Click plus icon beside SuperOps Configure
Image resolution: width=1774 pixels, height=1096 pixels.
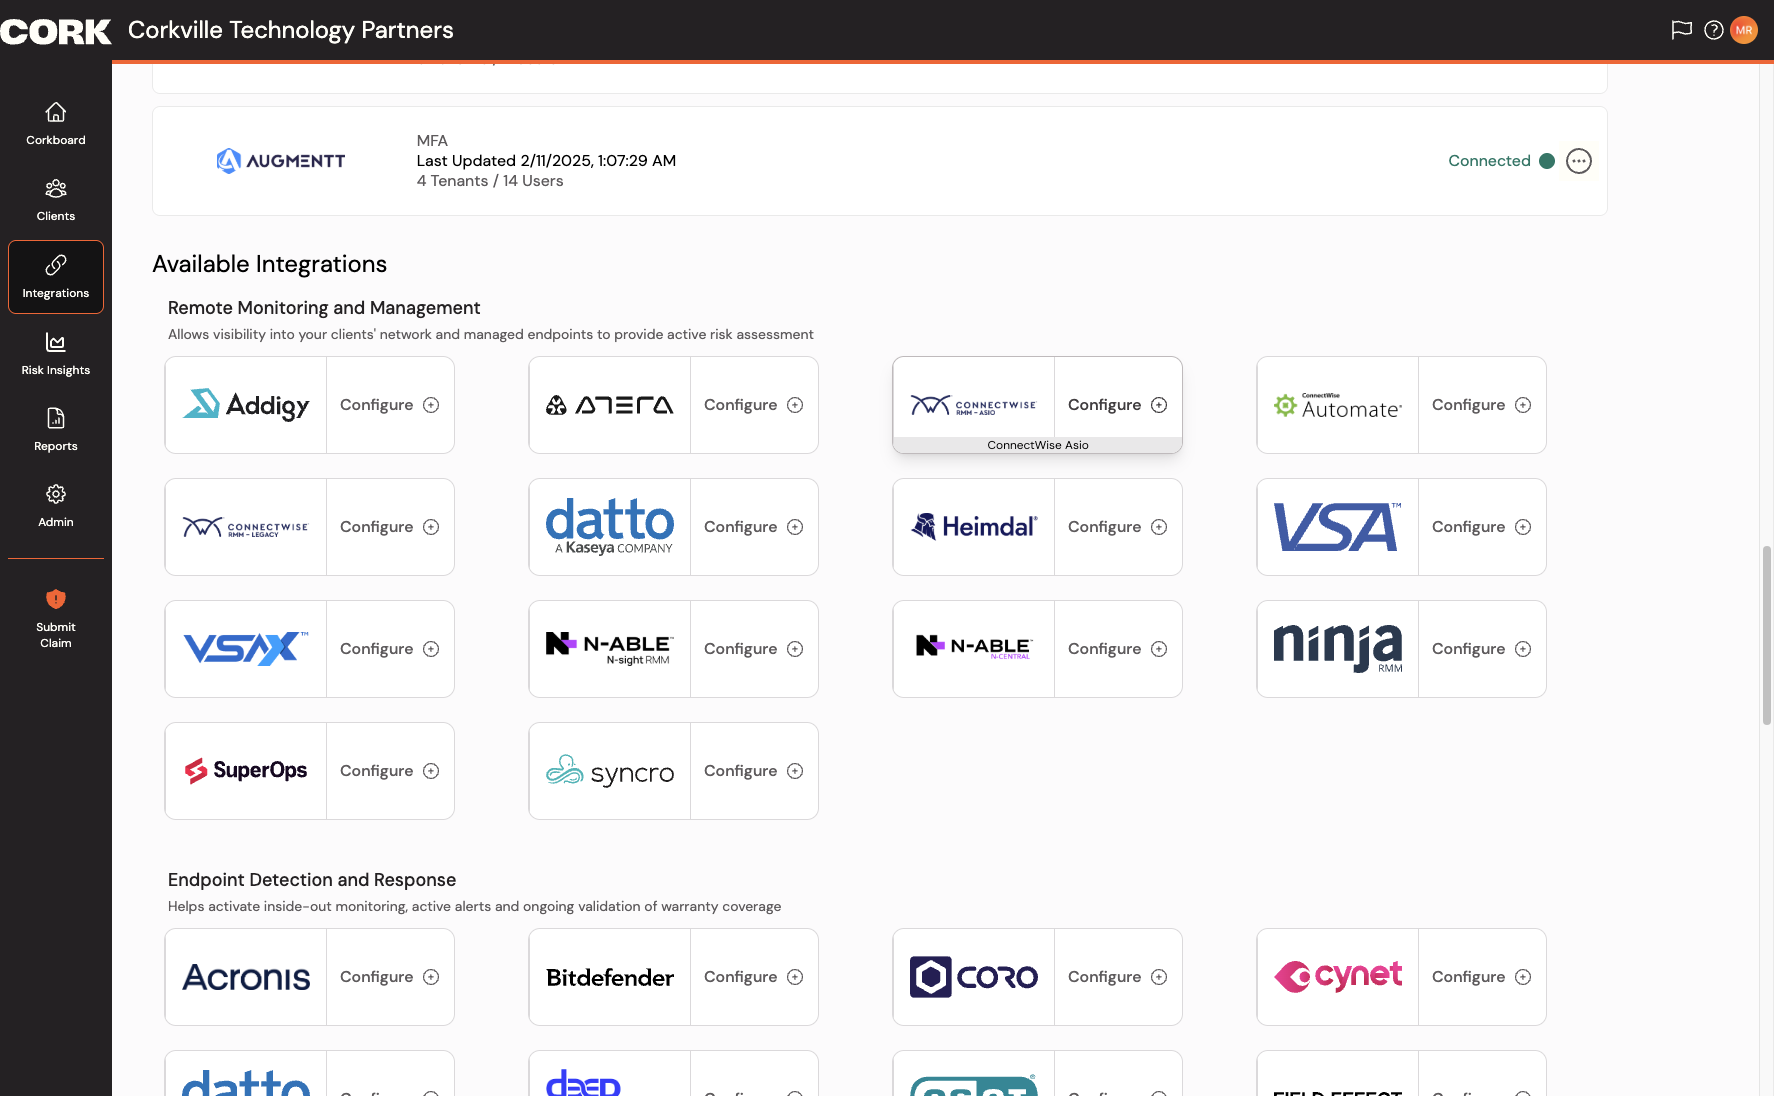431,771
